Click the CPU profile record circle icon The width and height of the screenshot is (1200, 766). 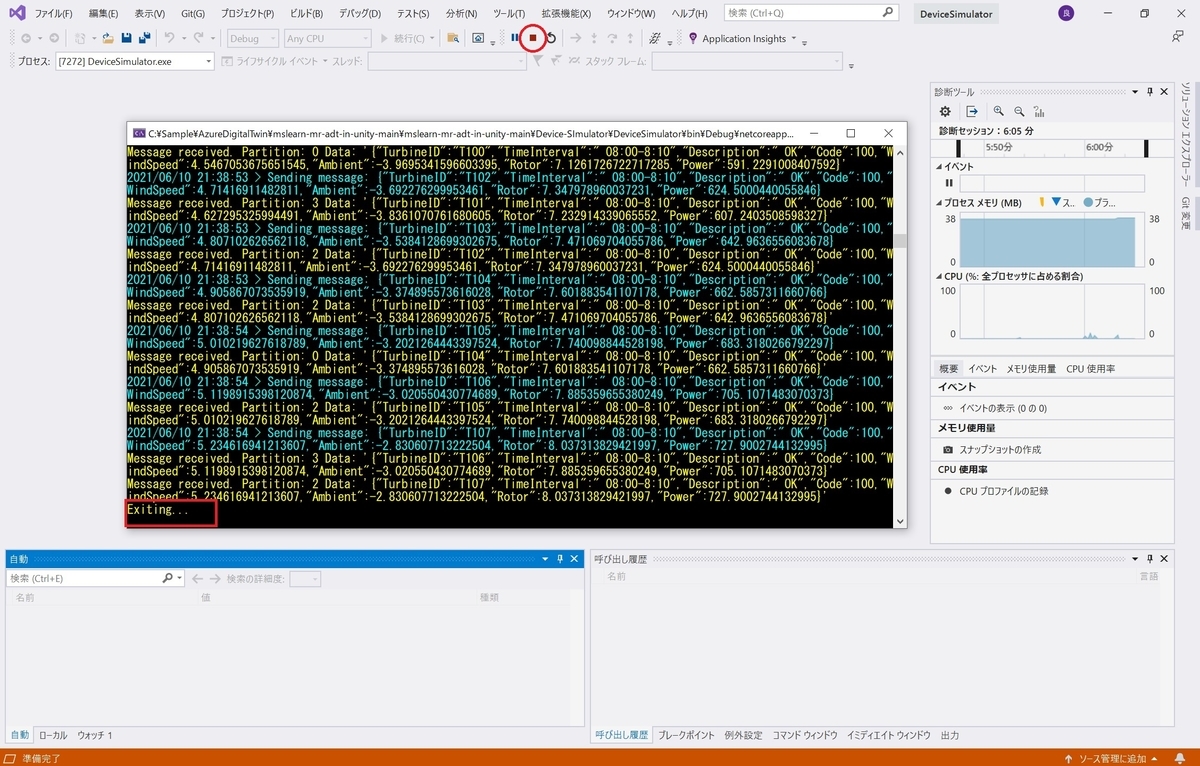click(948, 491)
